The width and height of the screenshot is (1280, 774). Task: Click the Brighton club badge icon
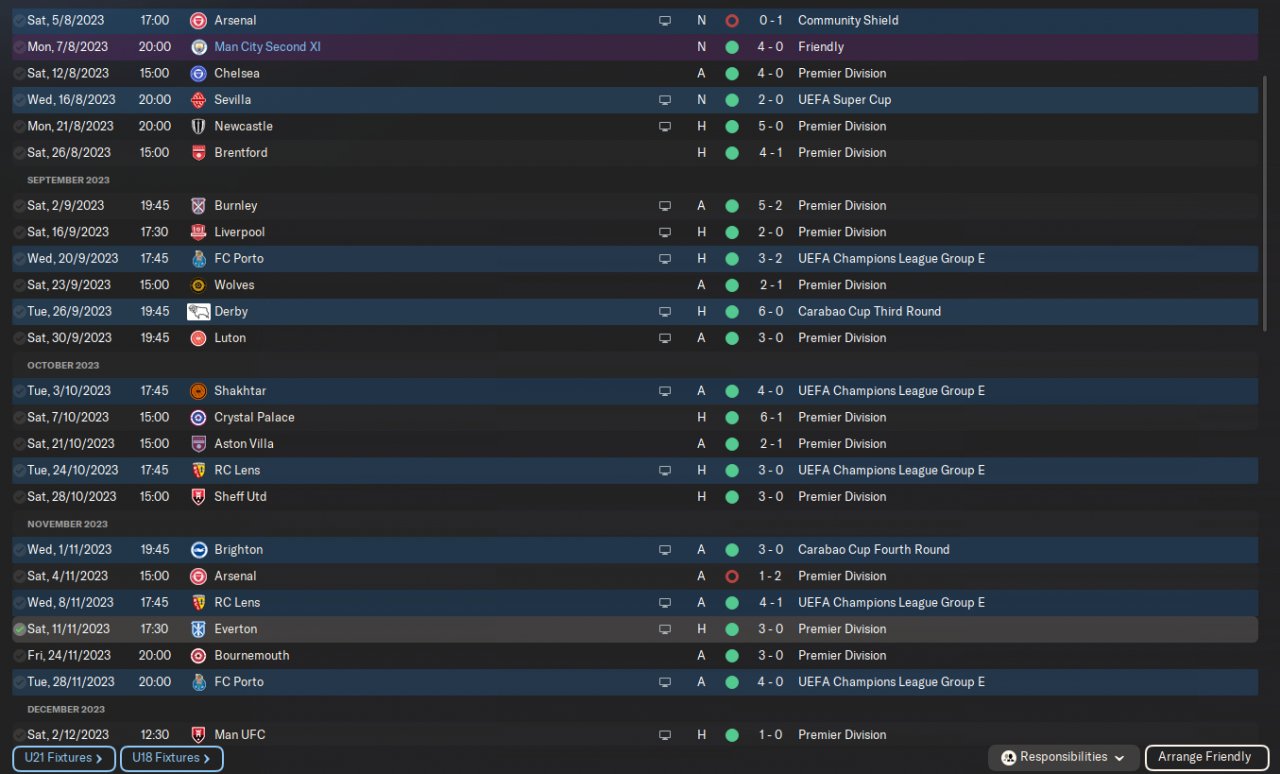(x=198, y=549)
